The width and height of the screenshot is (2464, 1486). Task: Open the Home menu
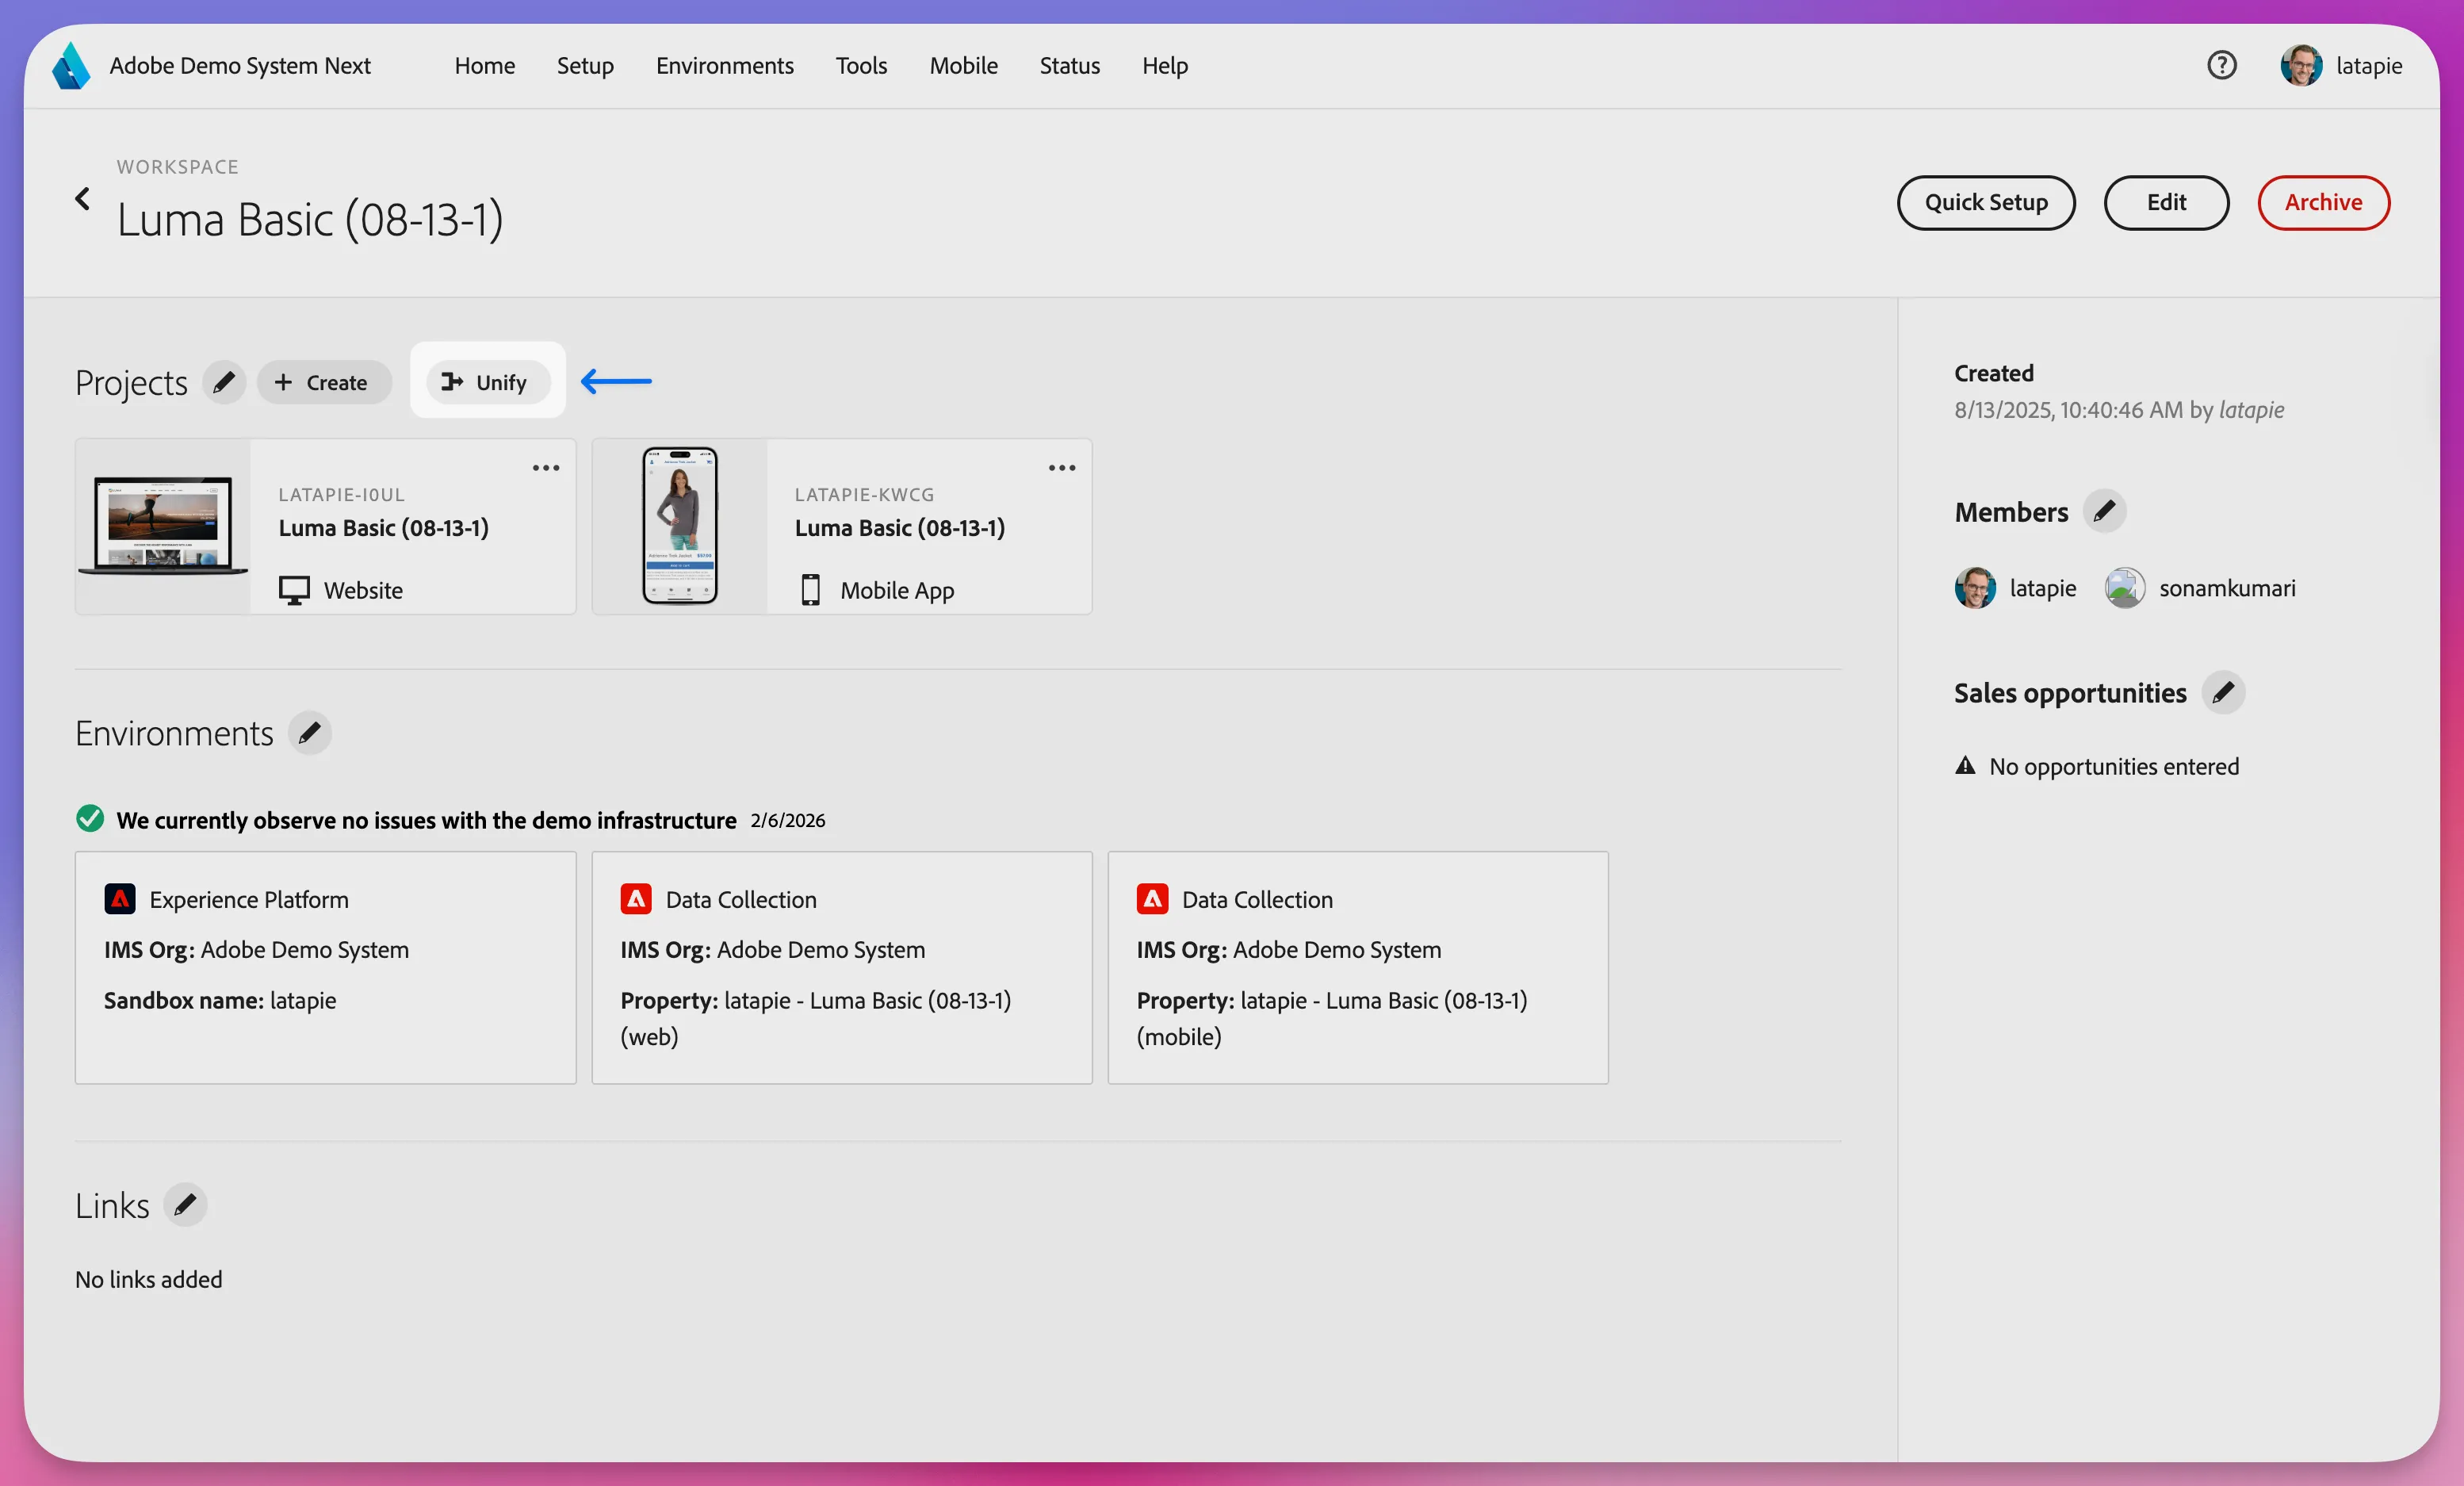485,66
